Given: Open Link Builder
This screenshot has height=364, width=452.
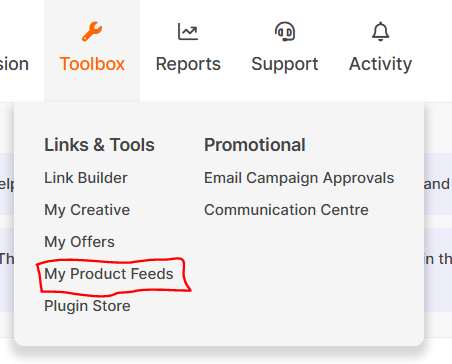Looking at the screenshot, I should [x=86, y=178].
